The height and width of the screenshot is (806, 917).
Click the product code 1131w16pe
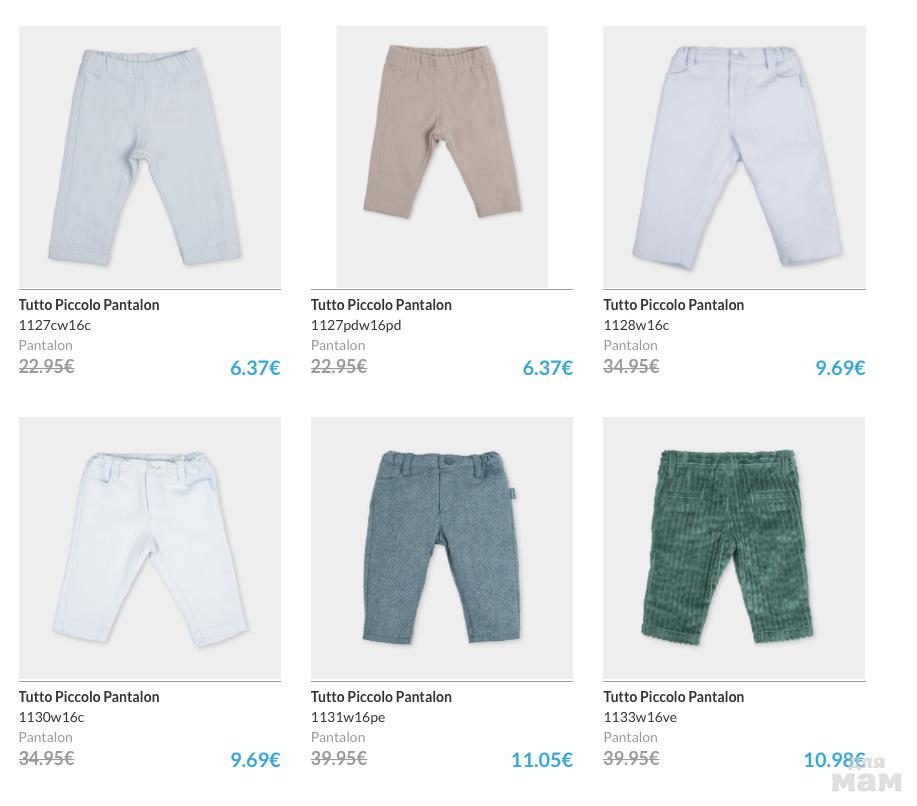tap(348, 717)
